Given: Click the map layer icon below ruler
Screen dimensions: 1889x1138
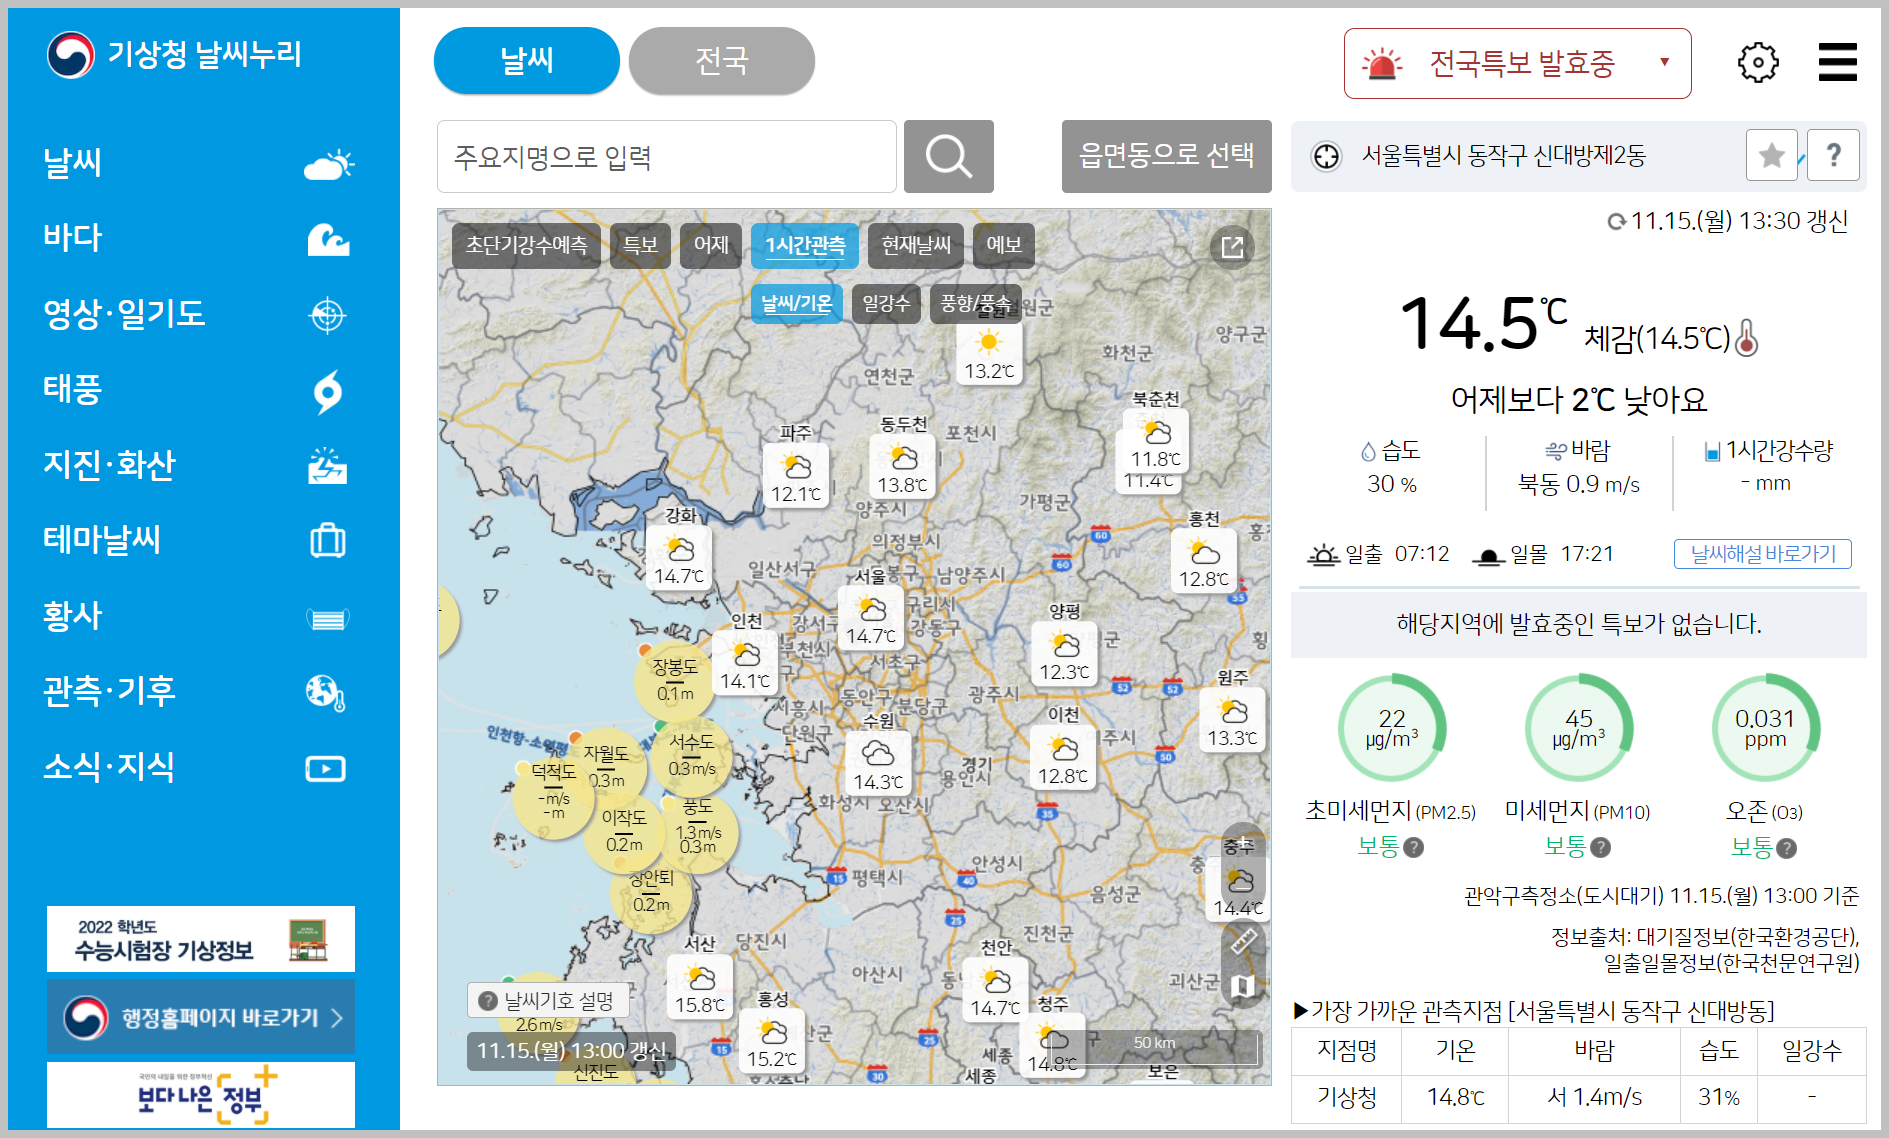Looking at the screenshot, I should click(x=1243, y=986).
